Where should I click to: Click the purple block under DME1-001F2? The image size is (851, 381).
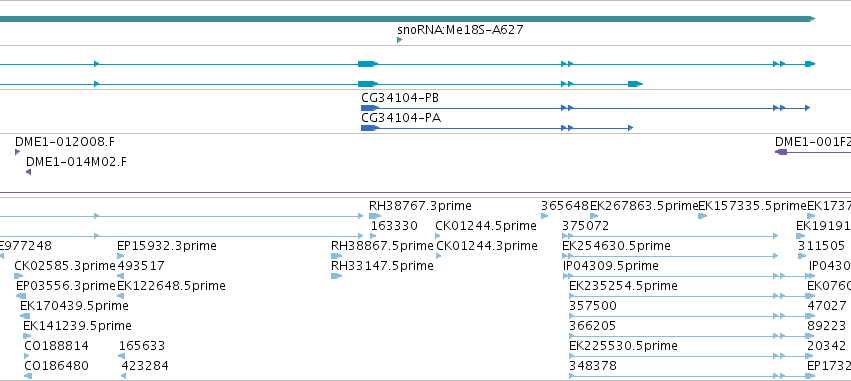click(781, 152)
